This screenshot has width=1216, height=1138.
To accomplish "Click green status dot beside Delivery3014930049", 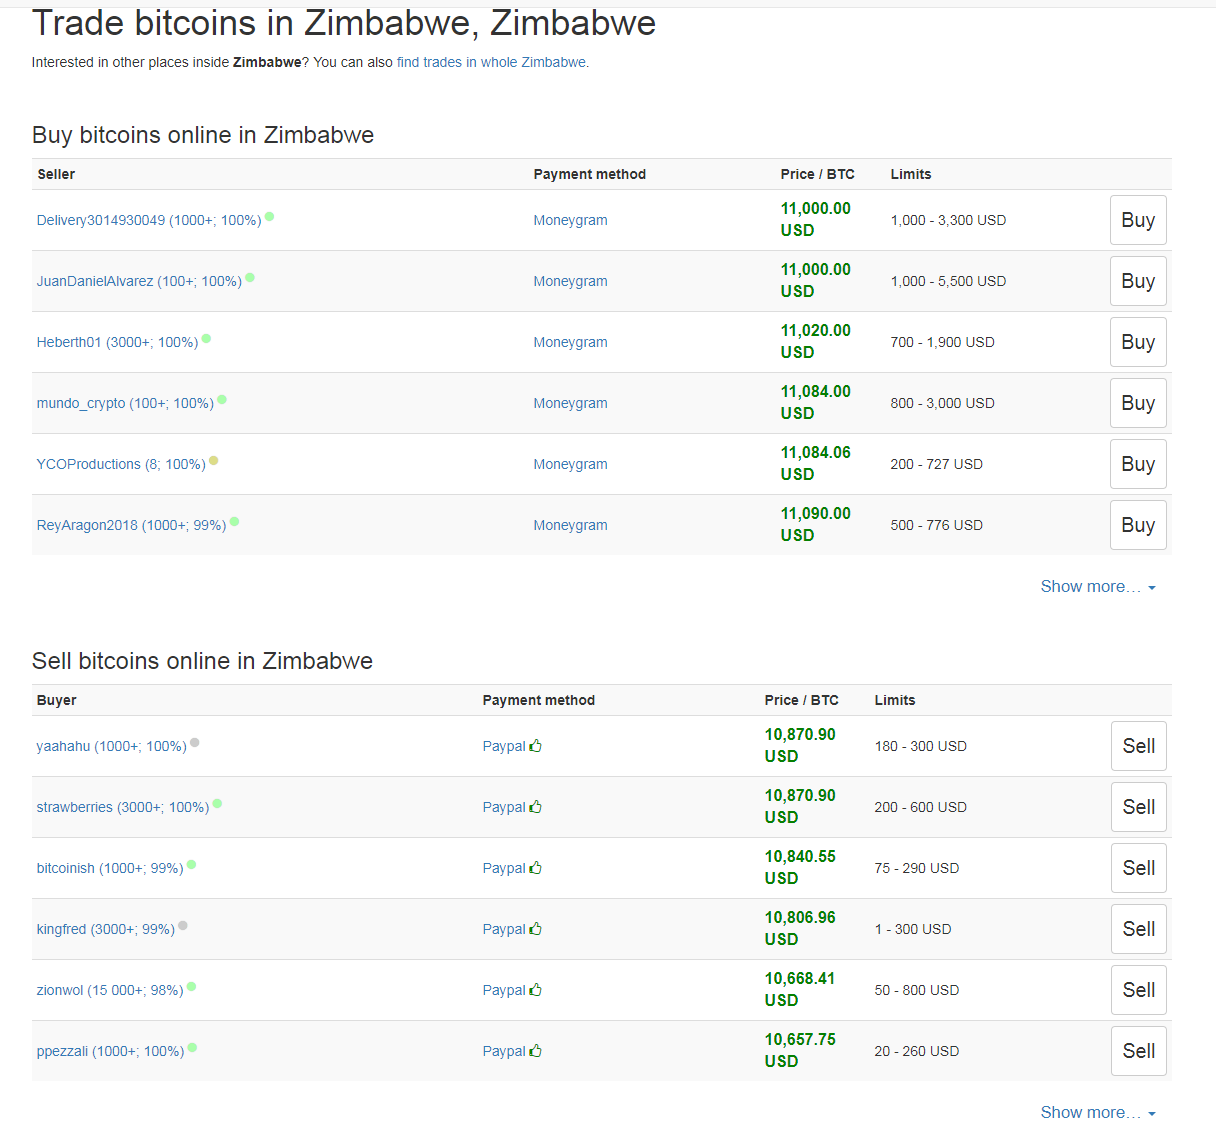I will (x=270, y=216).
